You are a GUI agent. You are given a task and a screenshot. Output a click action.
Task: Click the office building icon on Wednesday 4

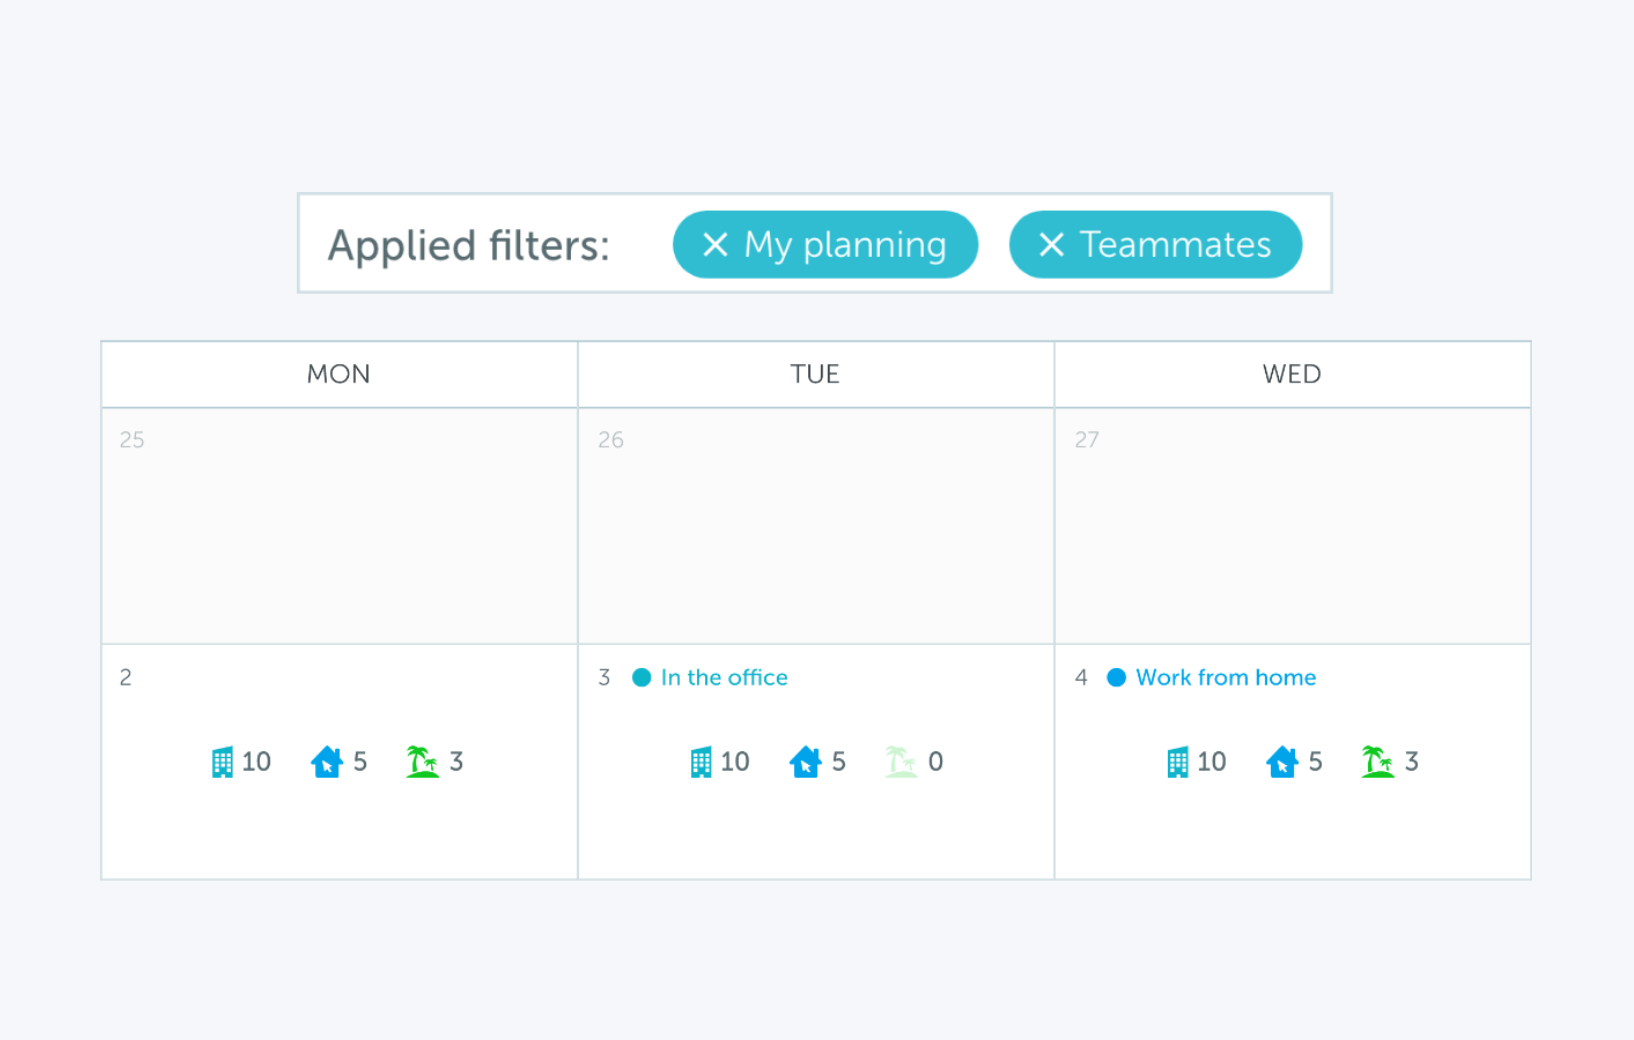coord(1178,761)
